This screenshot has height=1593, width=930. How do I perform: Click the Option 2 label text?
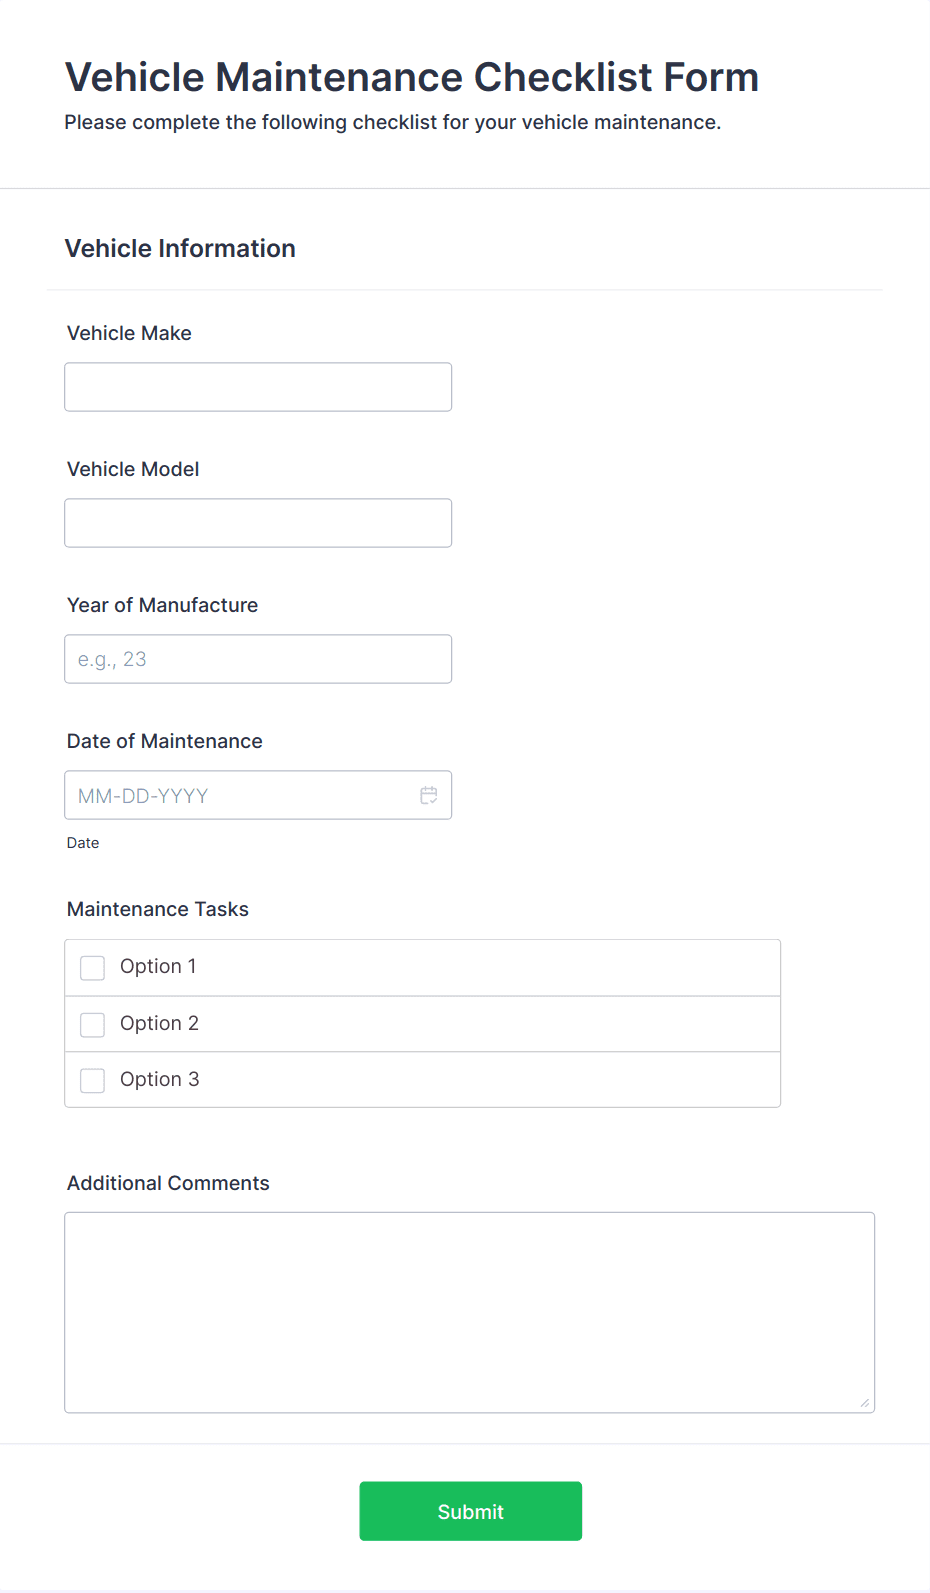tap(159, 1023)
